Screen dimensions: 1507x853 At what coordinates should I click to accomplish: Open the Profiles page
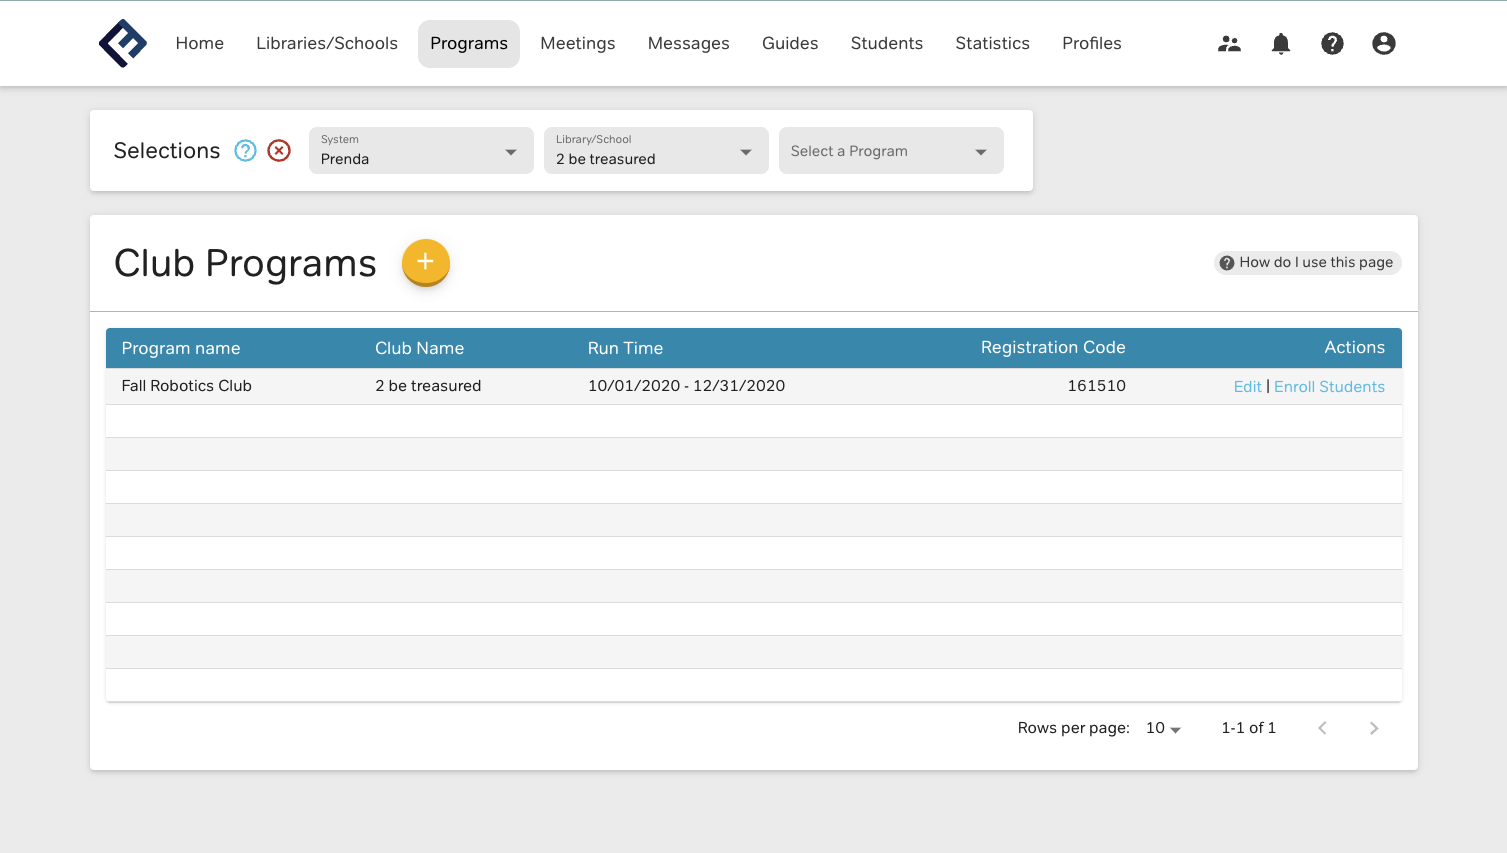point(1092,43)
